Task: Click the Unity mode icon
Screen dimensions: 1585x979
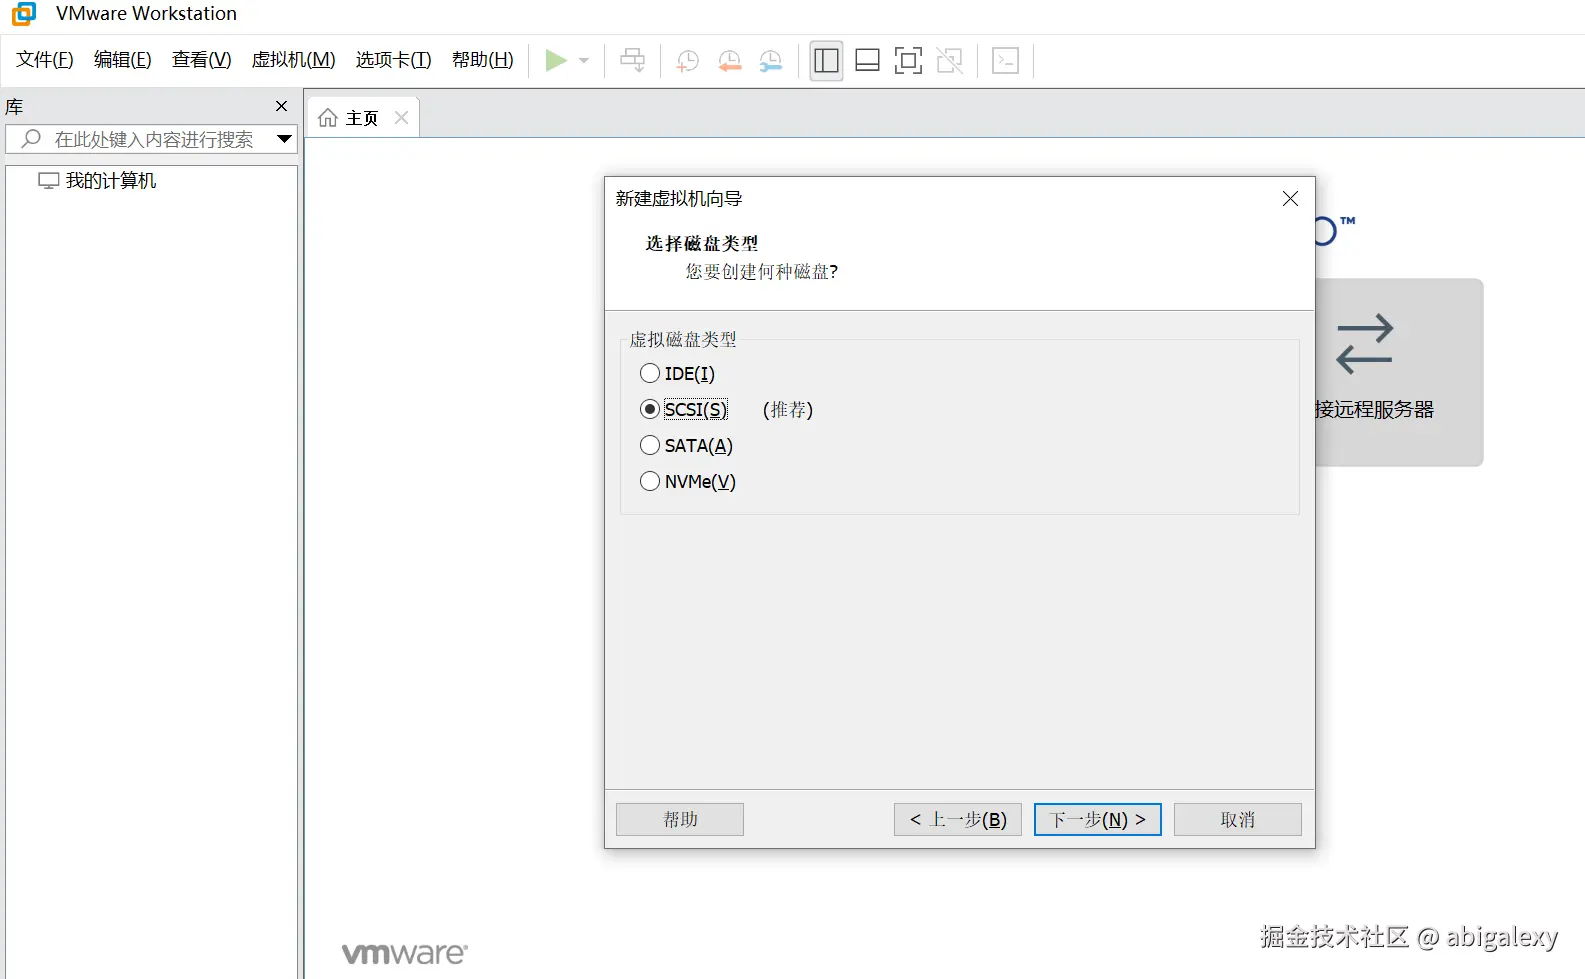Action: tap(949, 60)
